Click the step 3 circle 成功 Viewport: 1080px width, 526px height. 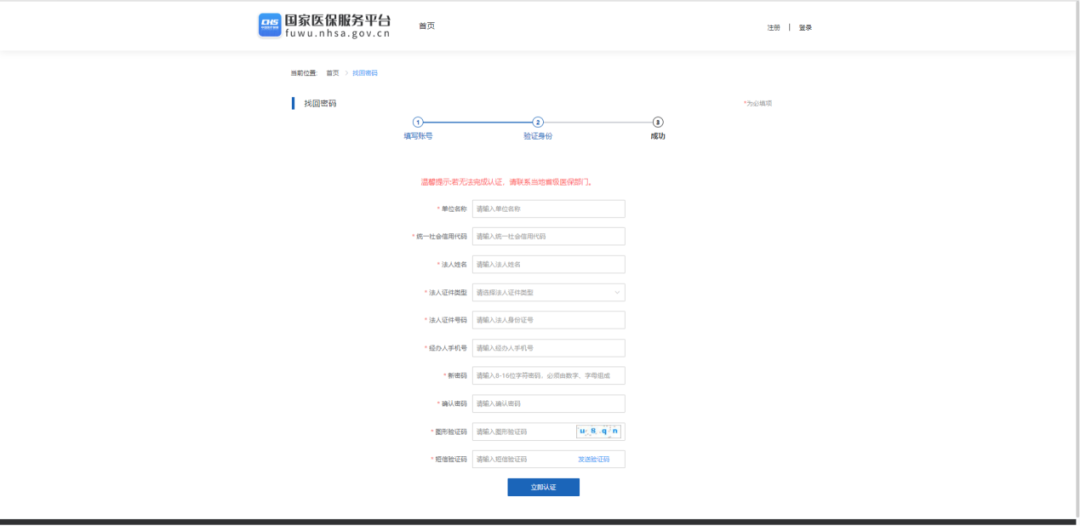coord(658,122)
